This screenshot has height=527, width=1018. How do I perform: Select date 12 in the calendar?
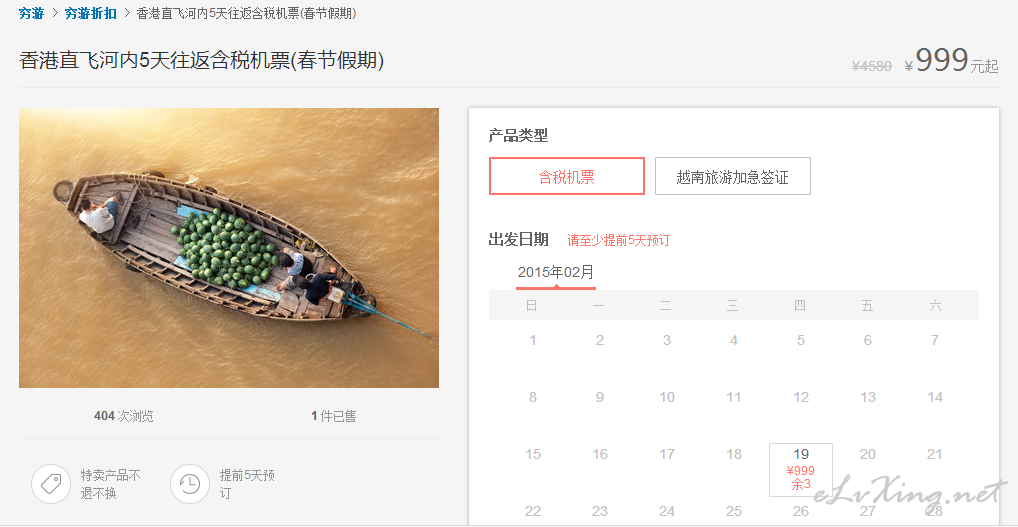point(801,397)
